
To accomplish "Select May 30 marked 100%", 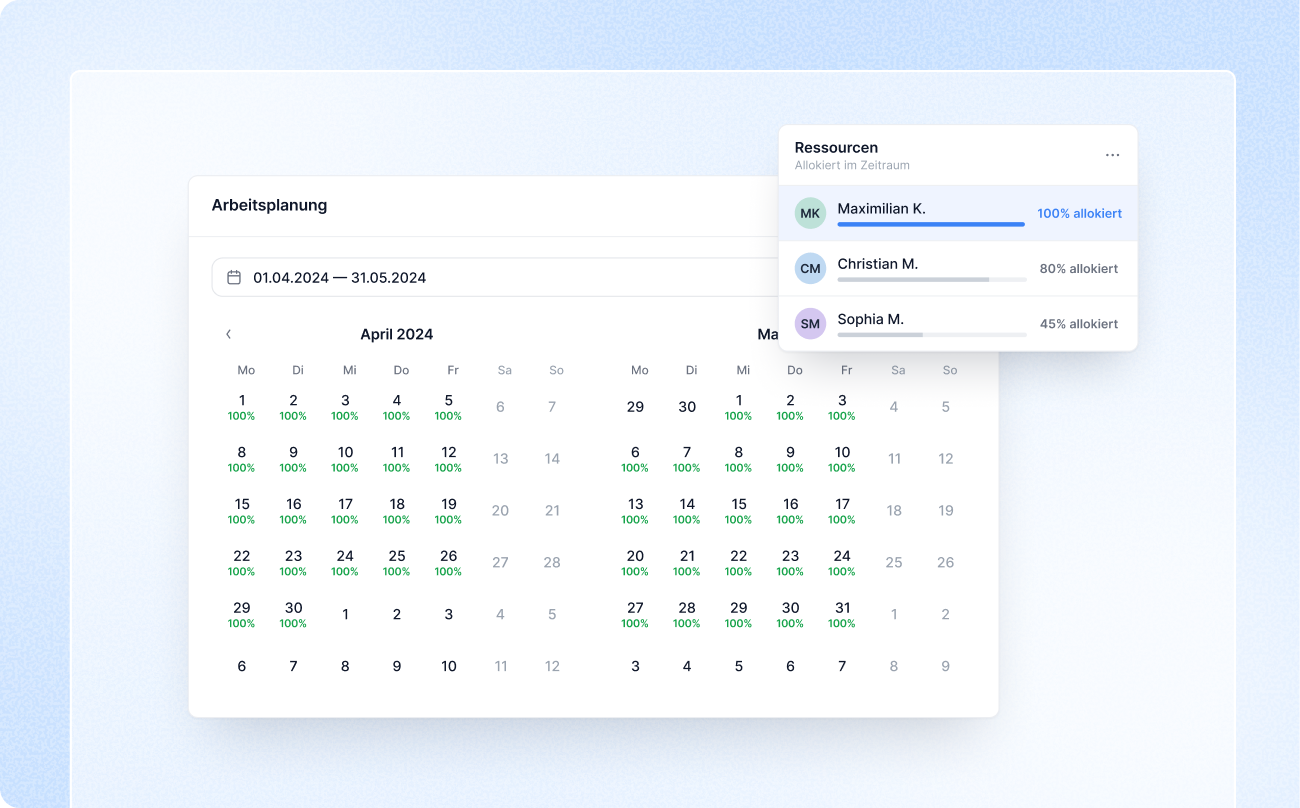I will coord(791,614).
